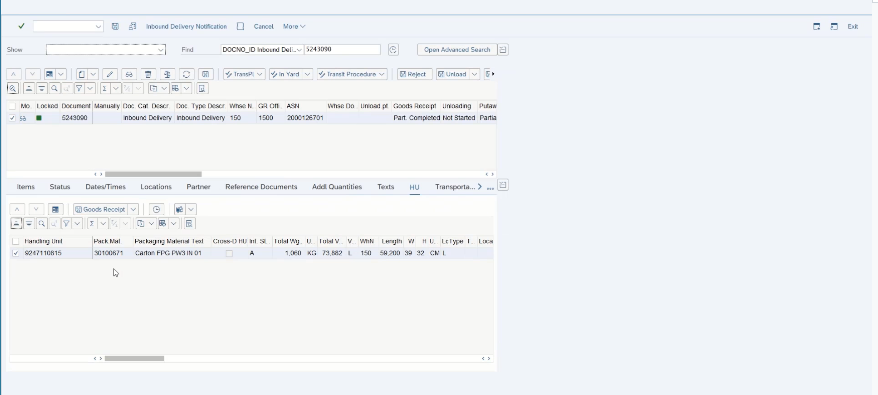The image size is (878, 395).
Task: Click the icon left of Inbound Delivery Notification
Action: (x=133, y=26)
